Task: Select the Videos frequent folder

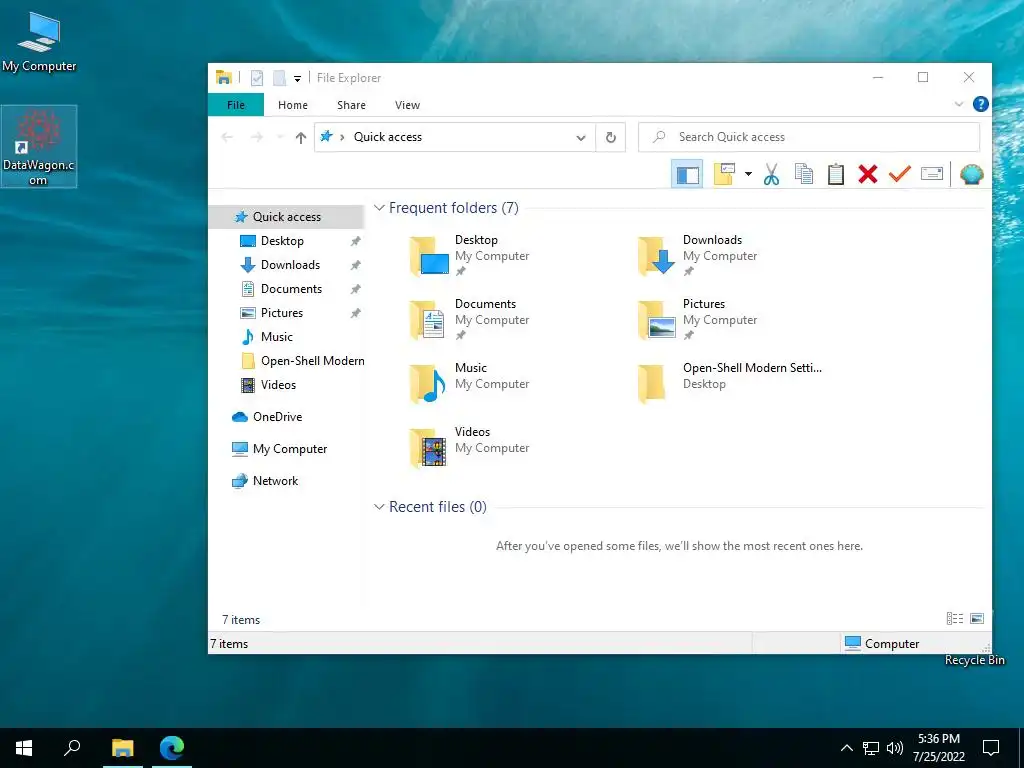Action: (471, 447)
